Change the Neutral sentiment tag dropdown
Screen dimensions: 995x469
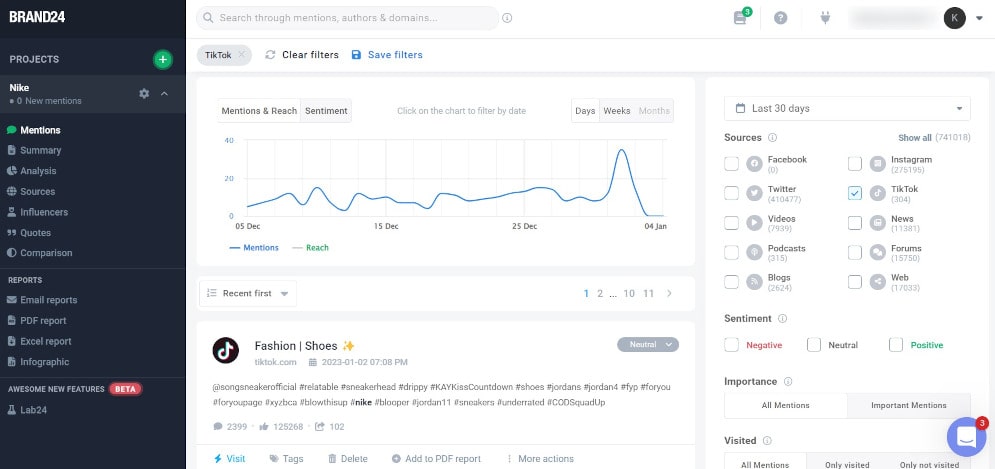tap(648, 345)
